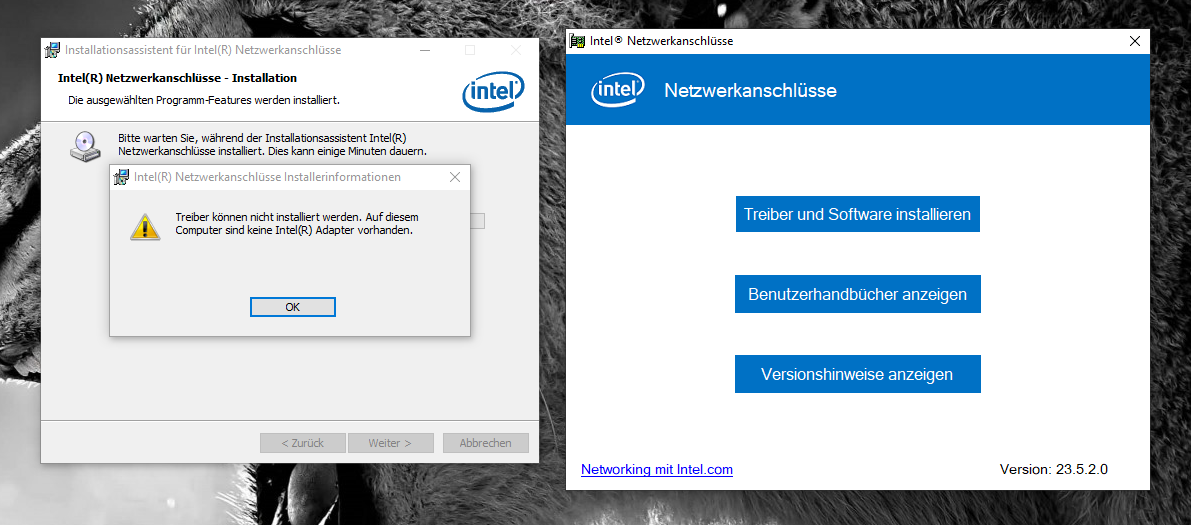Image resolution: width=1191 pixels, height=525 pixels.
Task: Close the Intel Netzwerkanschlüsse window
Action: 1135,41
